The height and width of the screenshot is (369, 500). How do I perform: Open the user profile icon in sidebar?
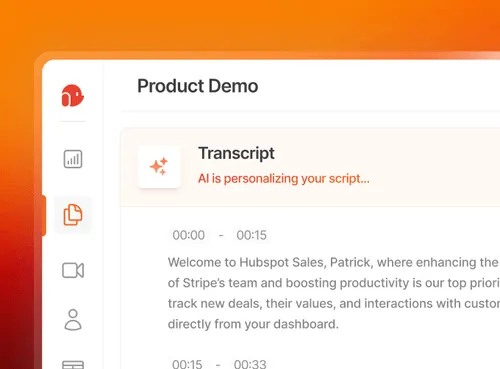pyautogui.click(x=73, y=320)
